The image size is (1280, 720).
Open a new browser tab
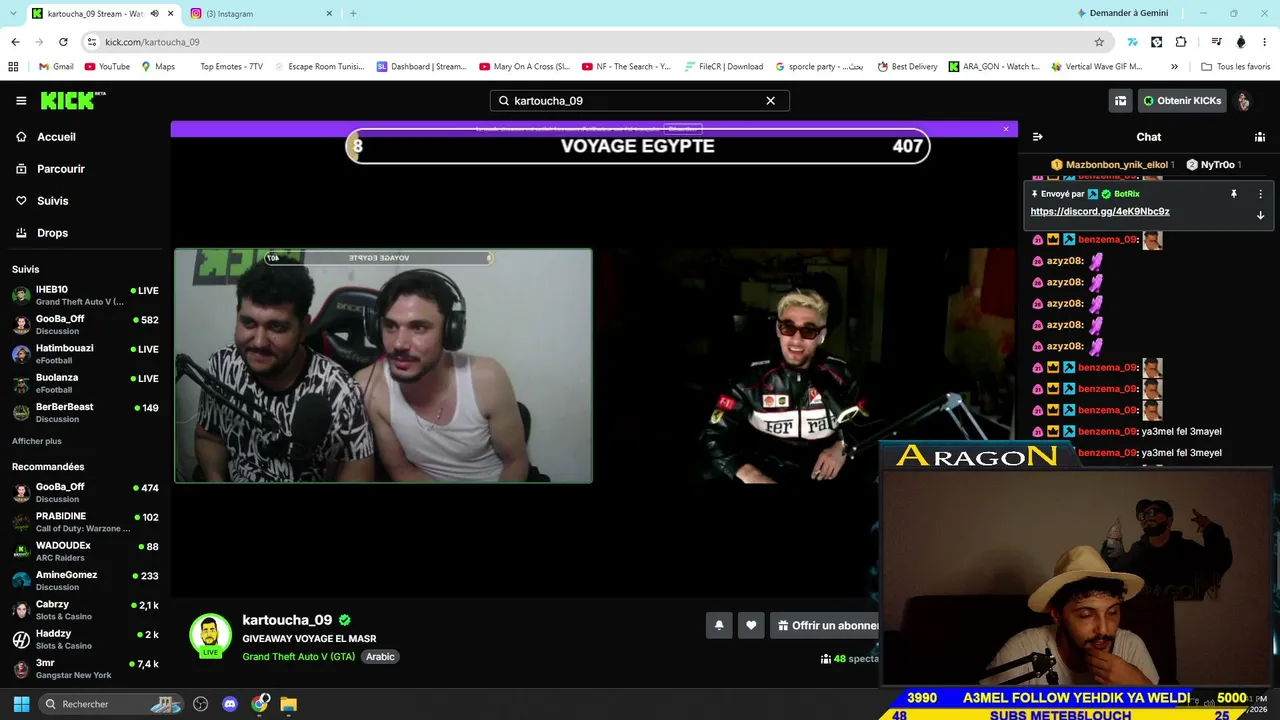(x=353, y=14)
